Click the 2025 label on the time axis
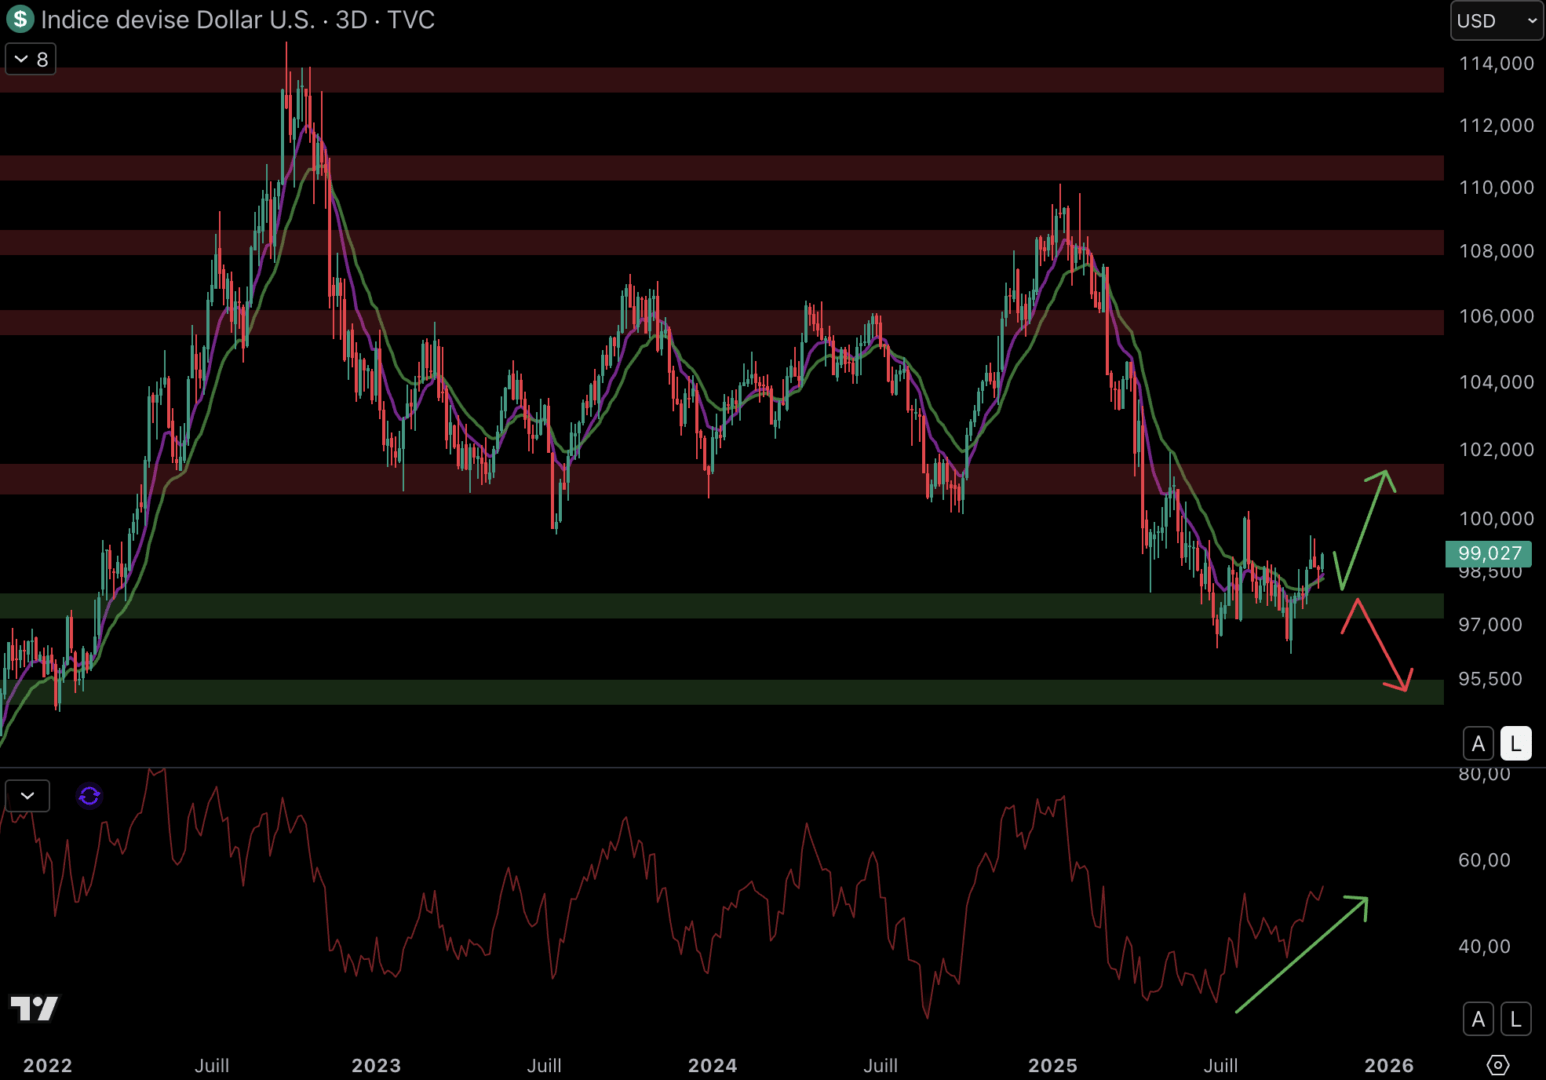Viewport: 1546px width, 1080px height. click(1052, 1065)
